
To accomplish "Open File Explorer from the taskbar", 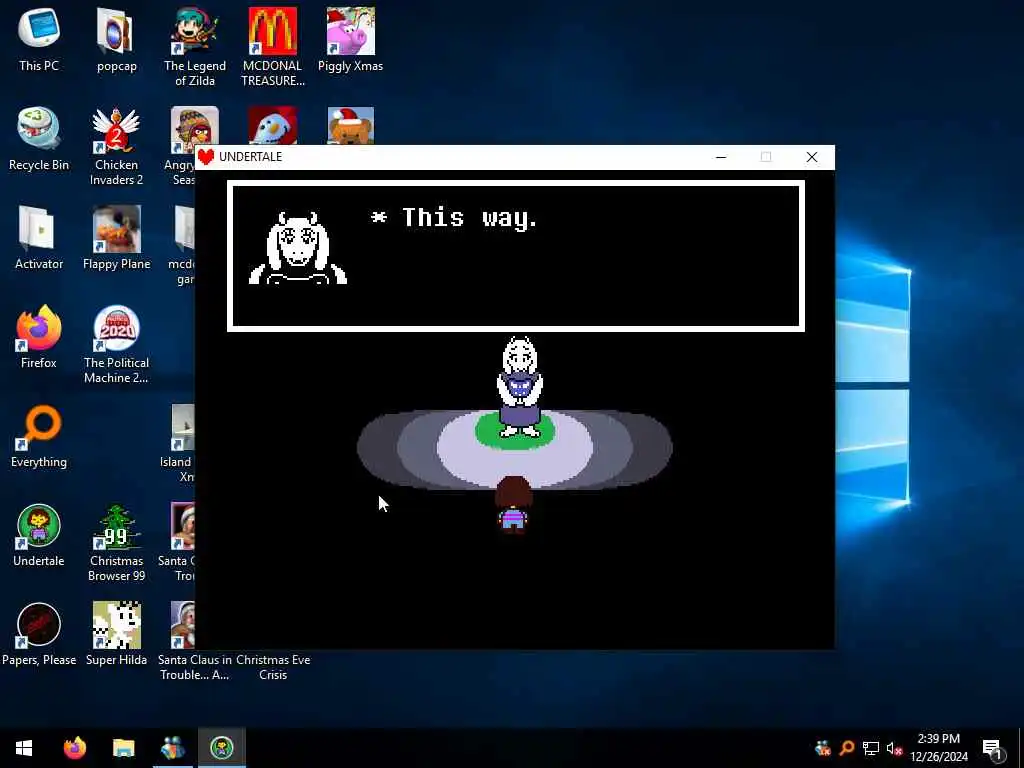I will click(x=123, y=748).
